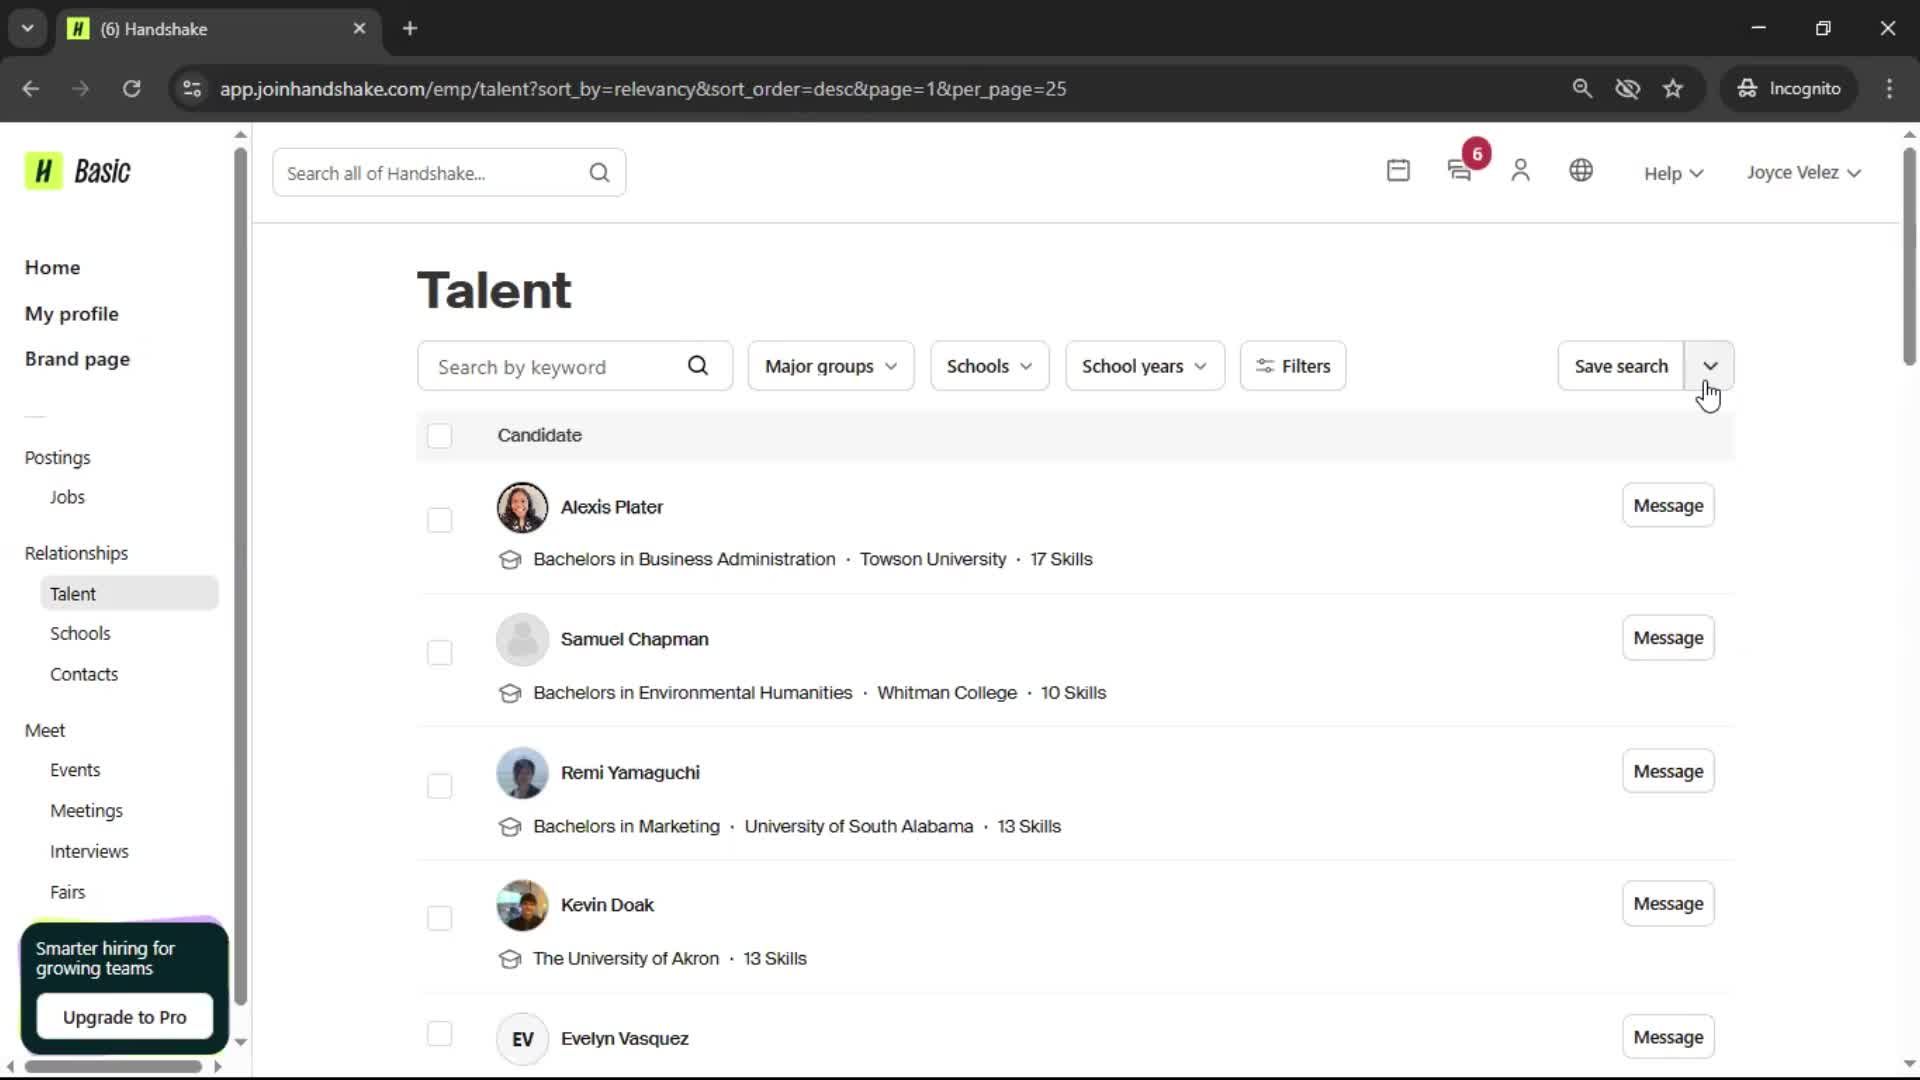
Task: Click Remi Yamaguchi's profile photo
Action: click(x=522, y=773)
